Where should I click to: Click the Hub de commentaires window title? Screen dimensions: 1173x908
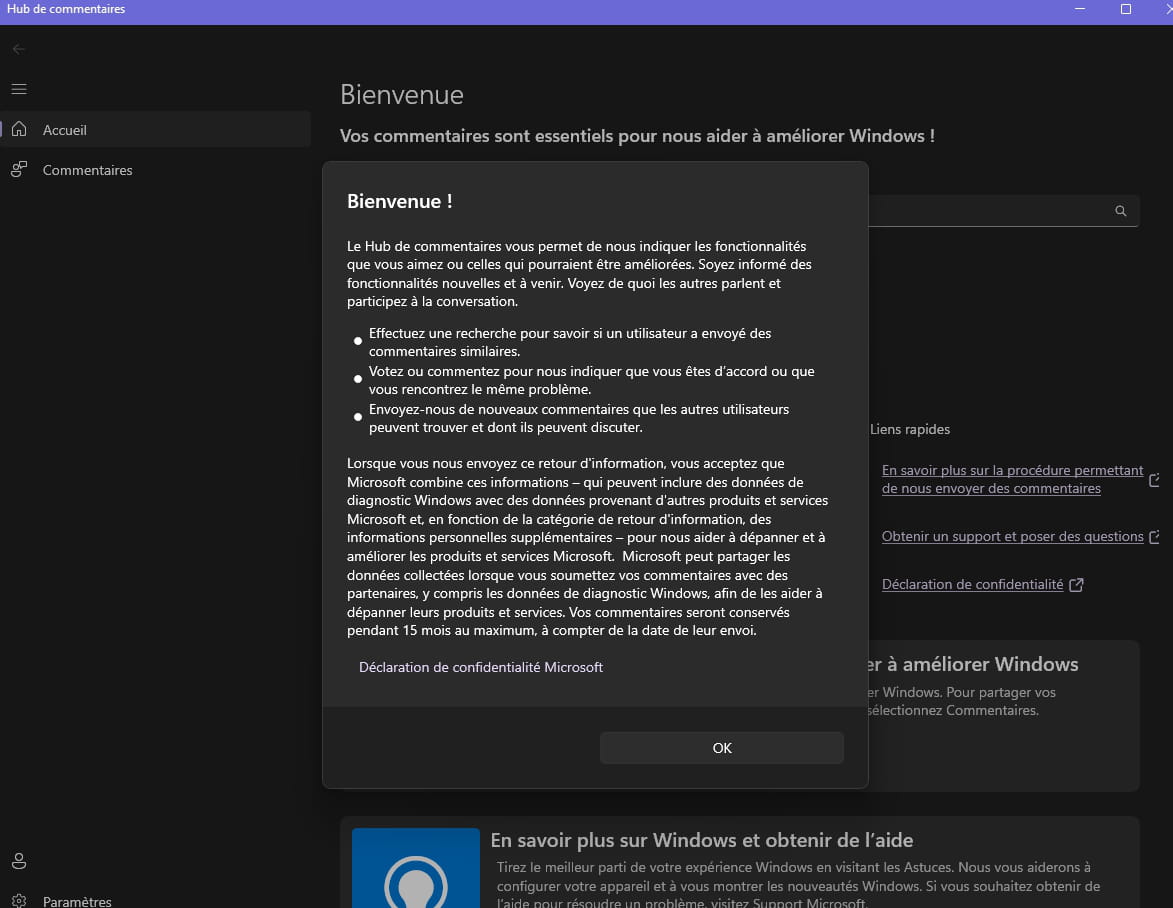click(66, 9)
